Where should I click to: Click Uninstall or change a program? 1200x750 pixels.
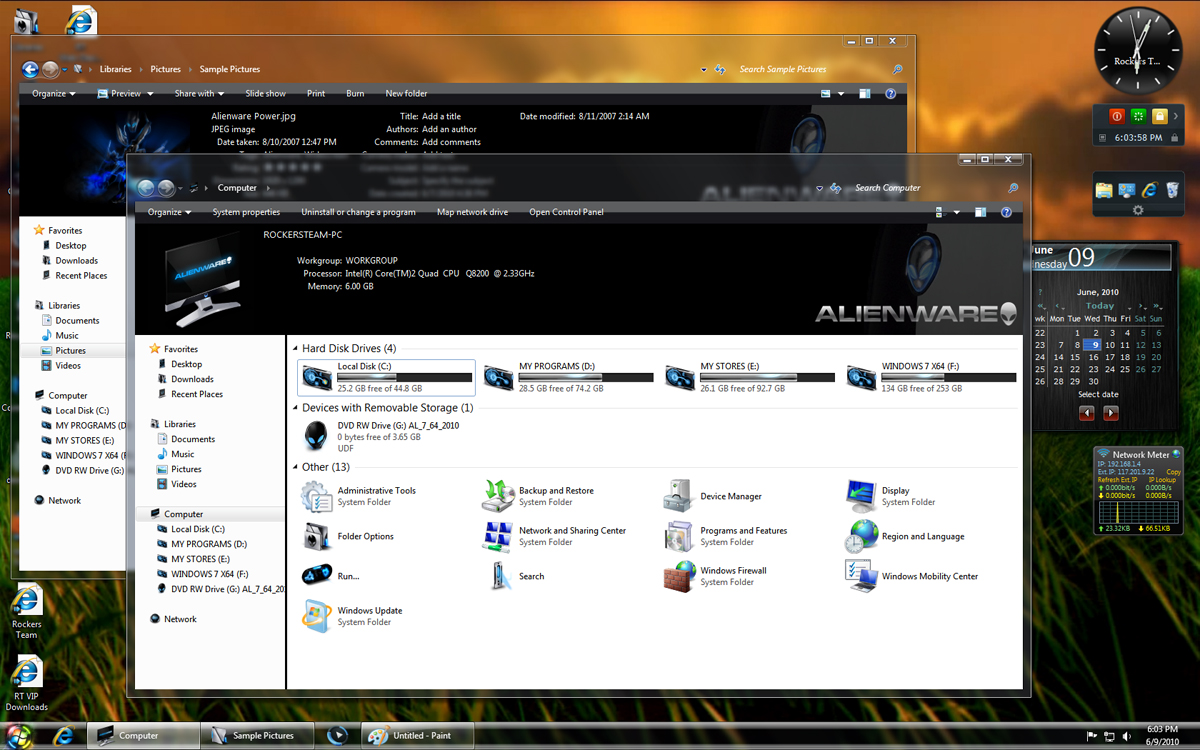[358, 212]
